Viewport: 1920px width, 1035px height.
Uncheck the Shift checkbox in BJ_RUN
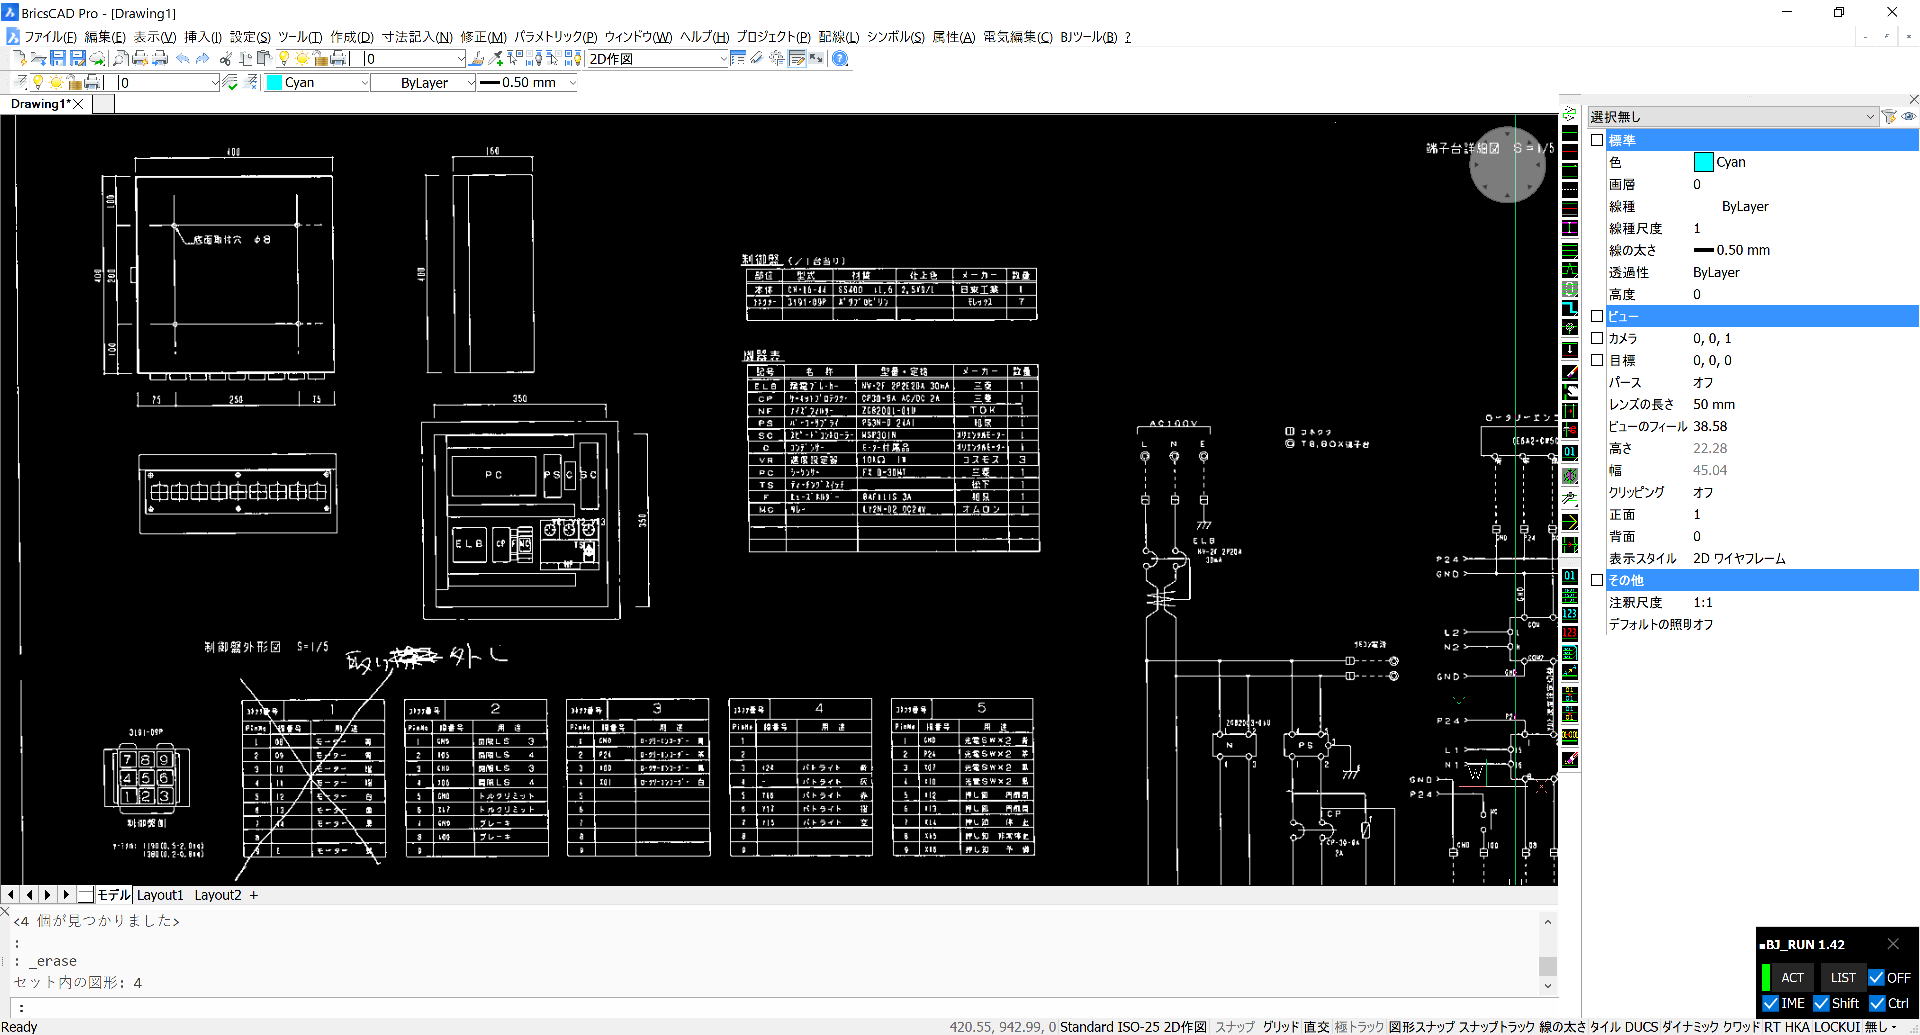coord(1821,1003)
